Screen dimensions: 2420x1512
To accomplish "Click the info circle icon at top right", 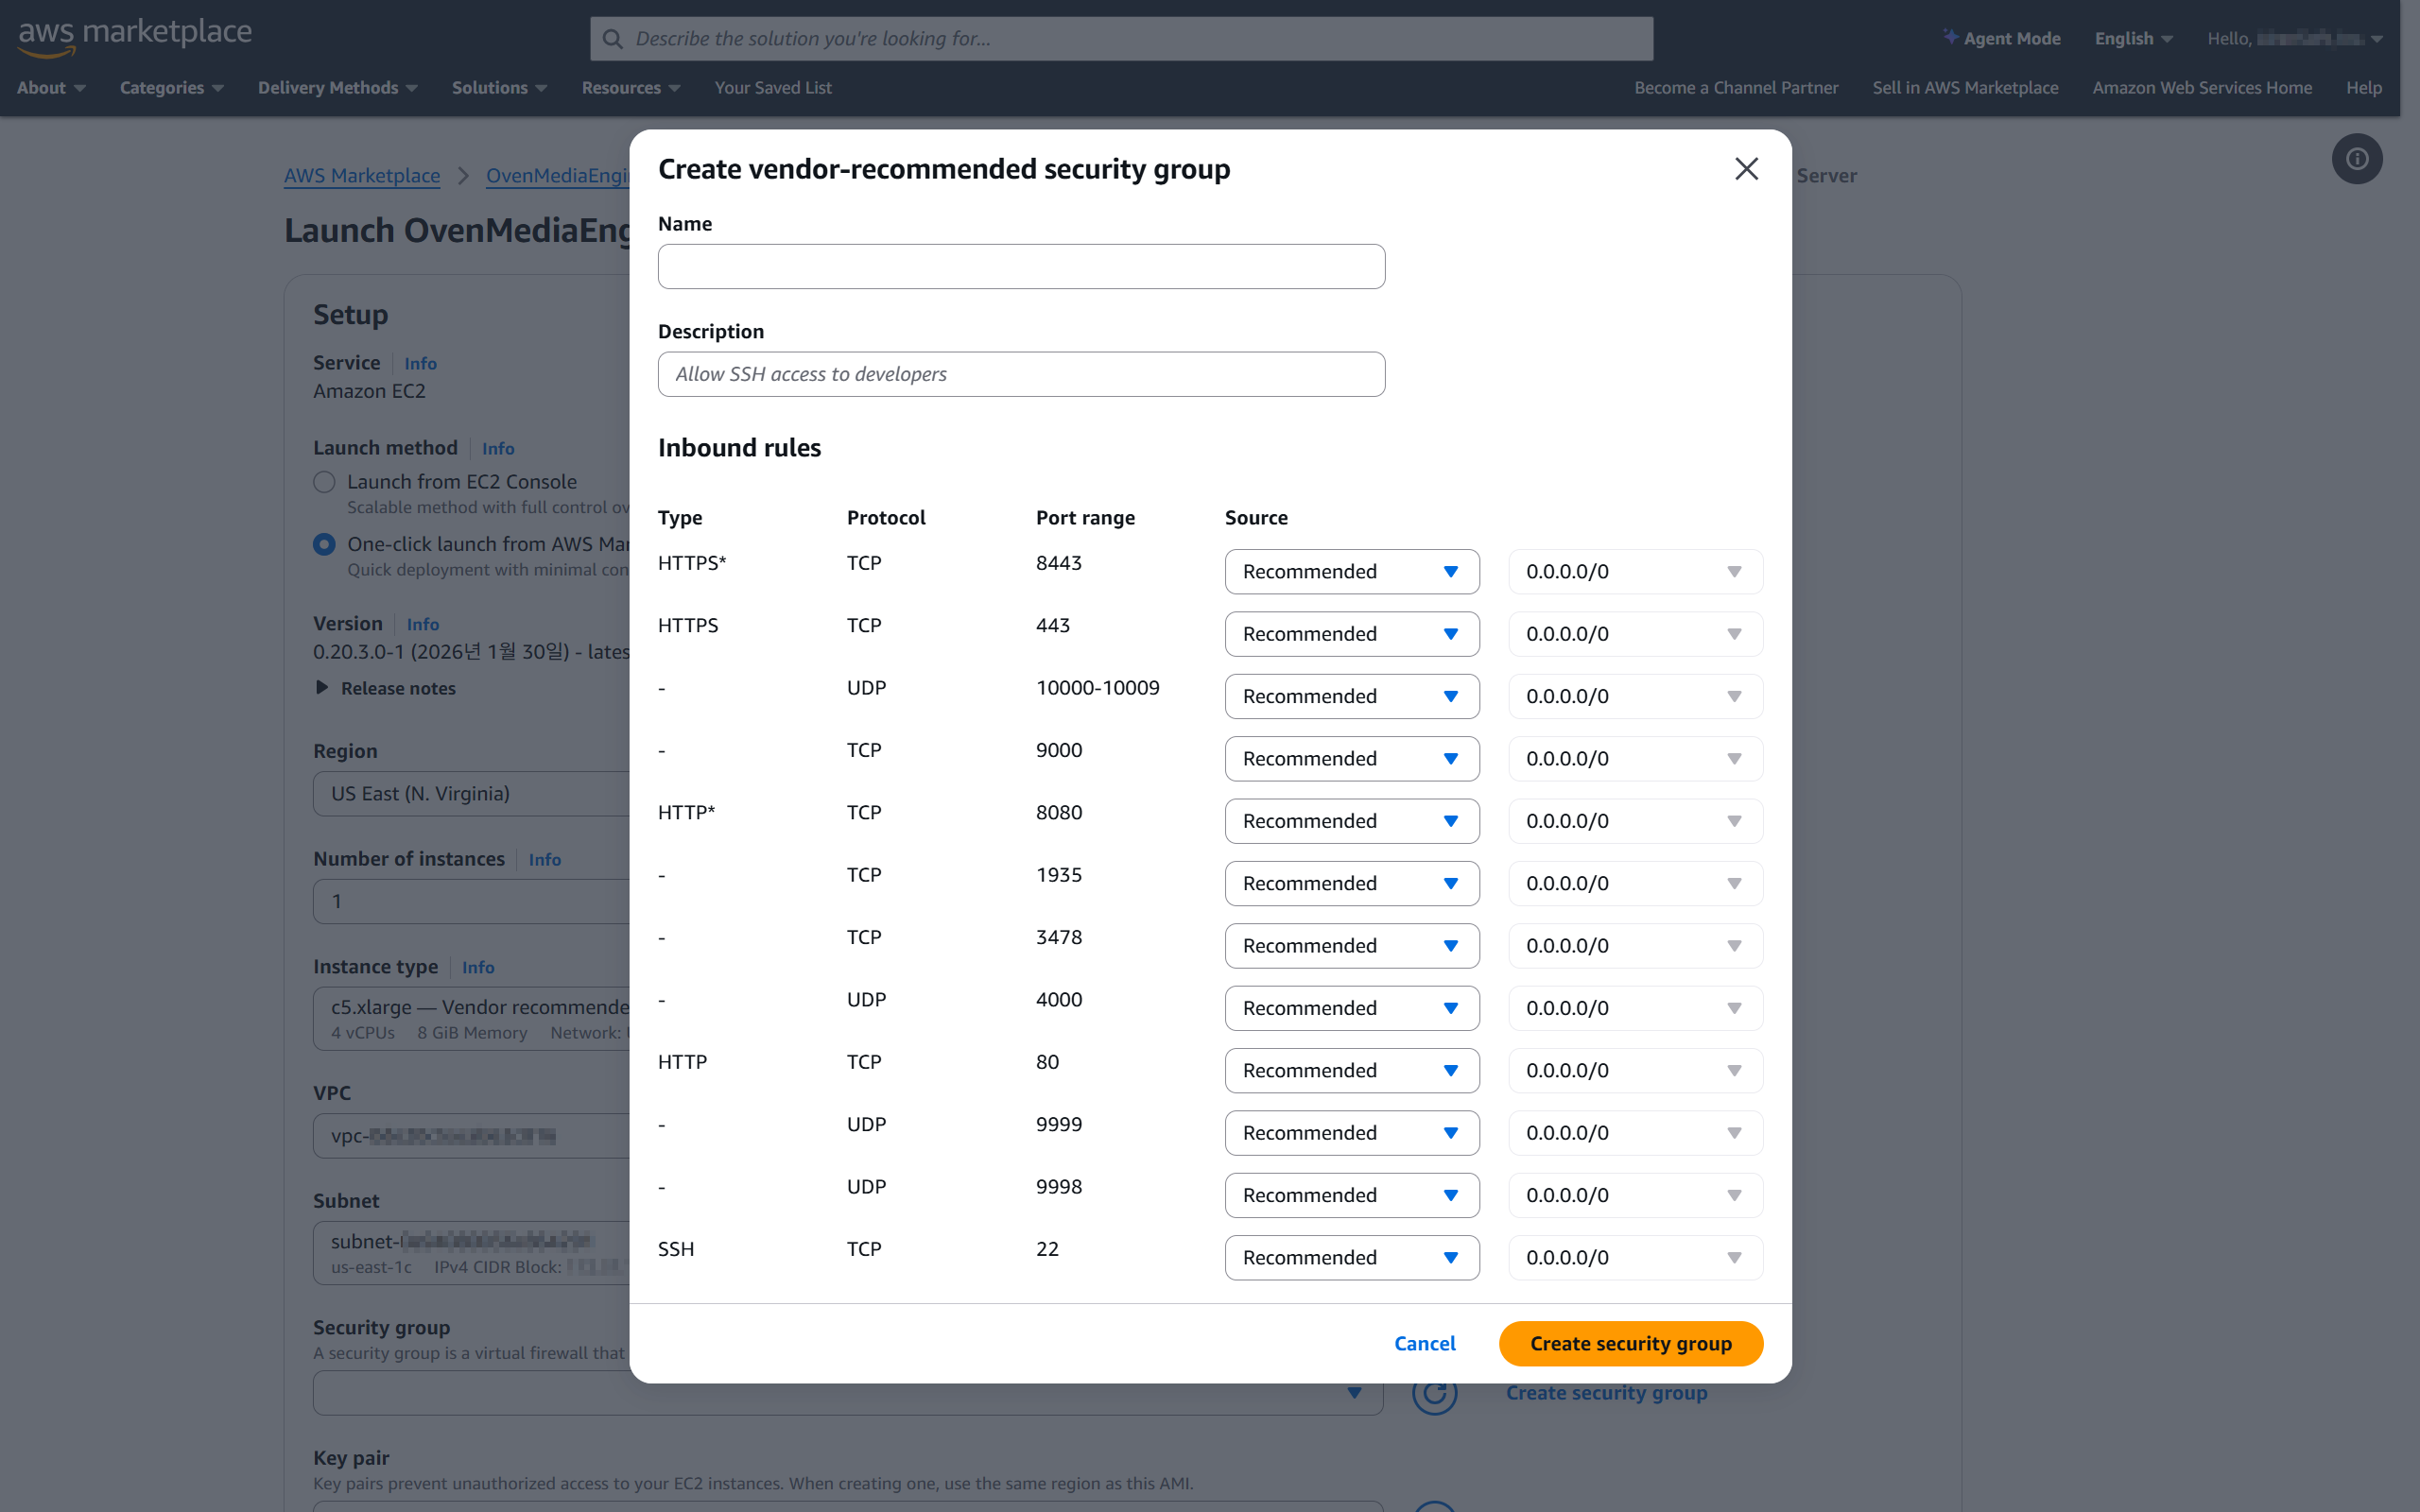I will pyautogui.click(x=2356, y=159).
